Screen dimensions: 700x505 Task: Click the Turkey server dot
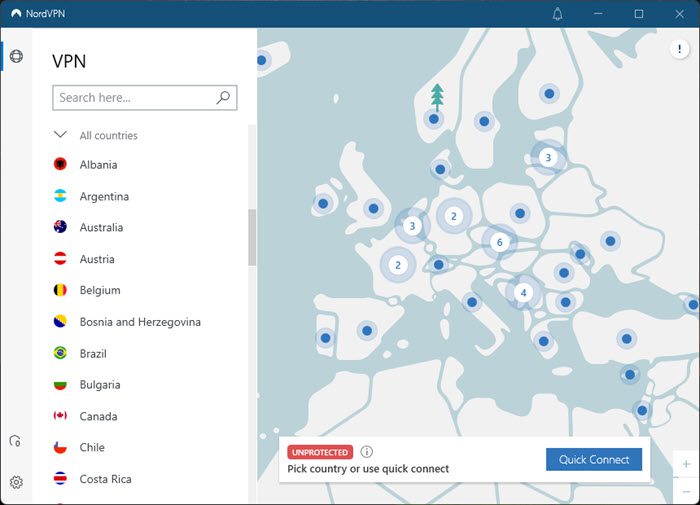pyautogui.click(x=626, y=339)
